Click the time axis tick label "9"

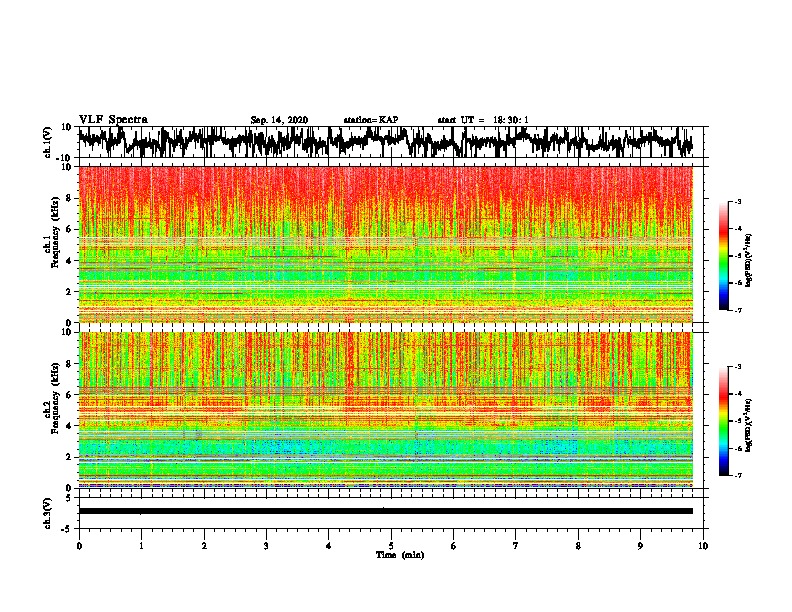(x=640, y=546)
